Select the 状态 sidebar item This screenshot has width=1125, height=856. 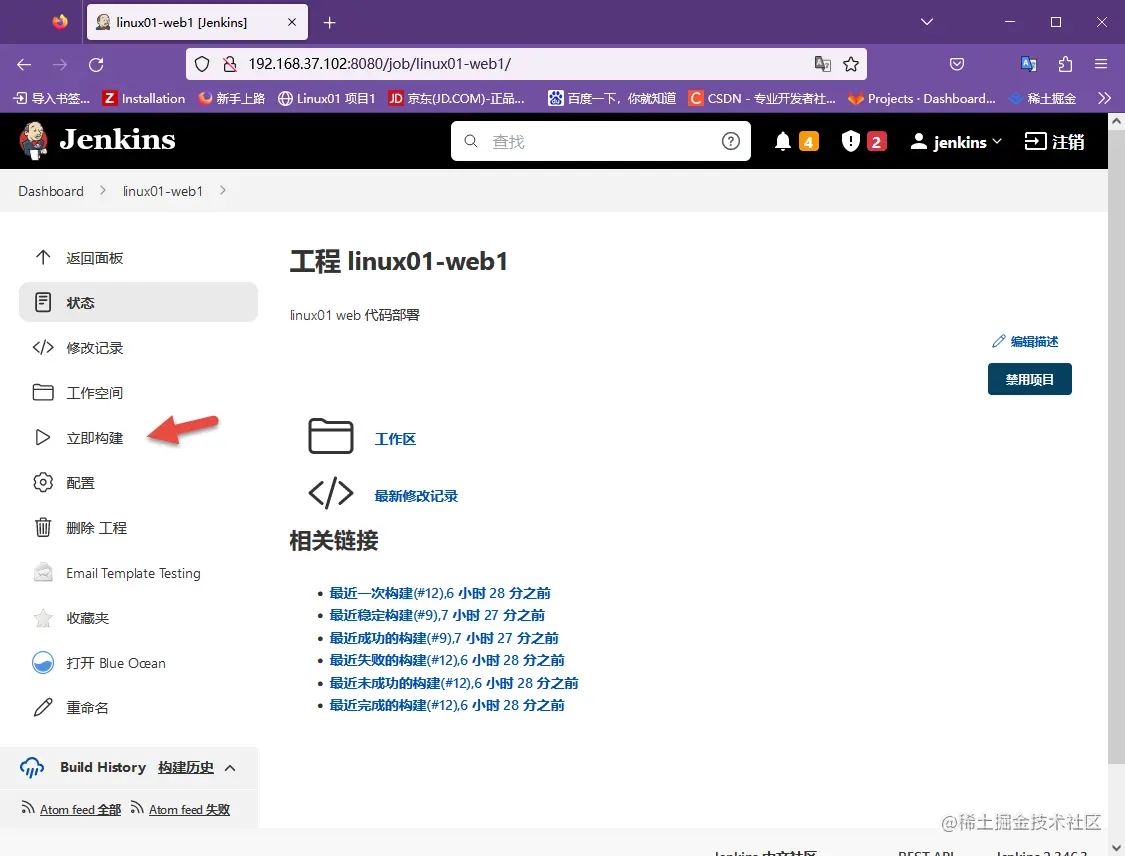[138, 302]
